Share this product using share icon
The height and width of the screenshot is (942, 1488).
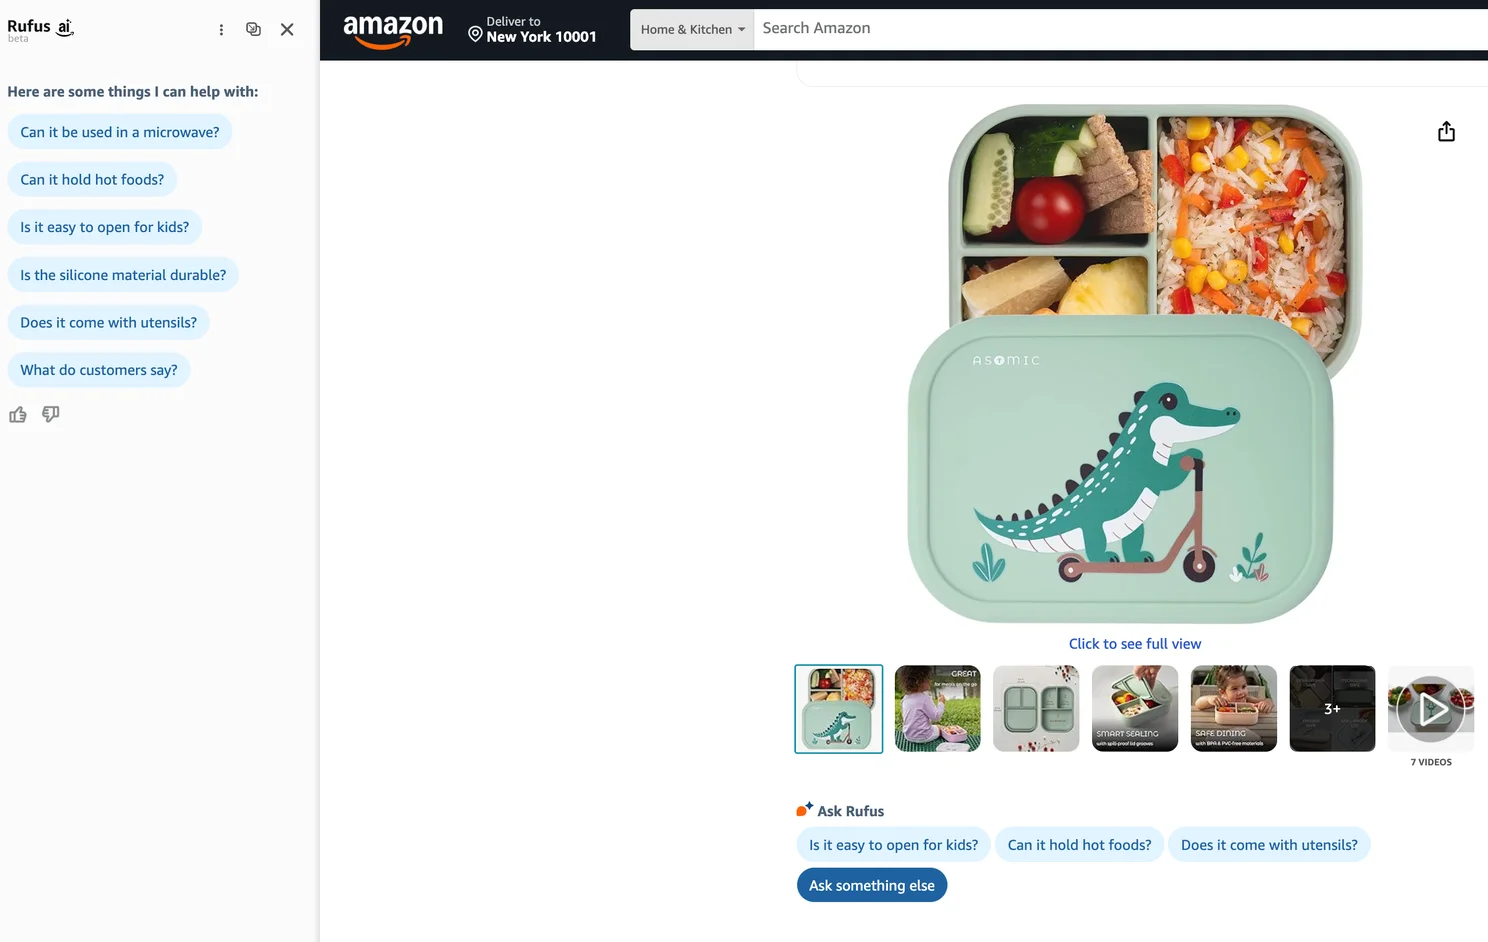(1446, 132)
